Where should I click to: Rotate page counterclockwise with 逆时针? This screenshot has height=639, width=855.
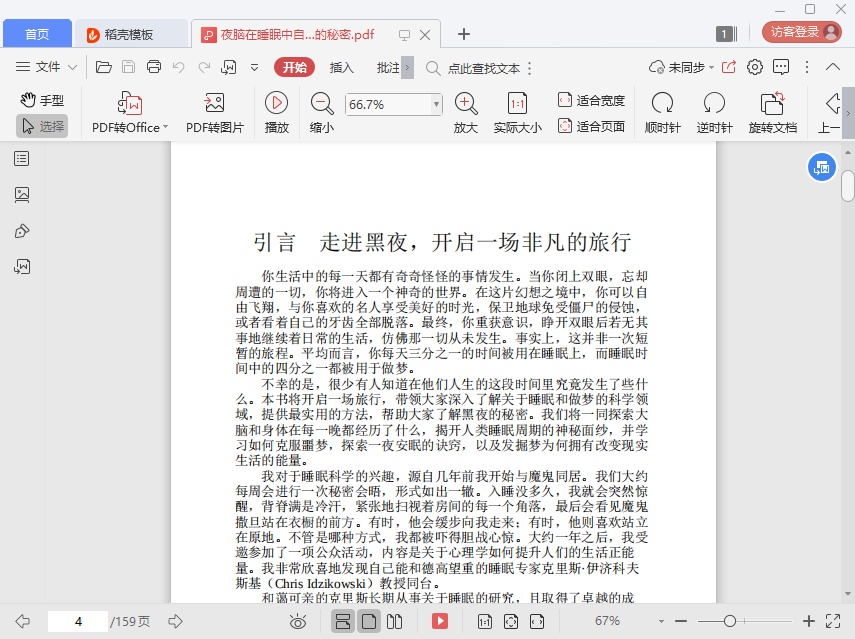pyautogui.click(x=714, y=103)
